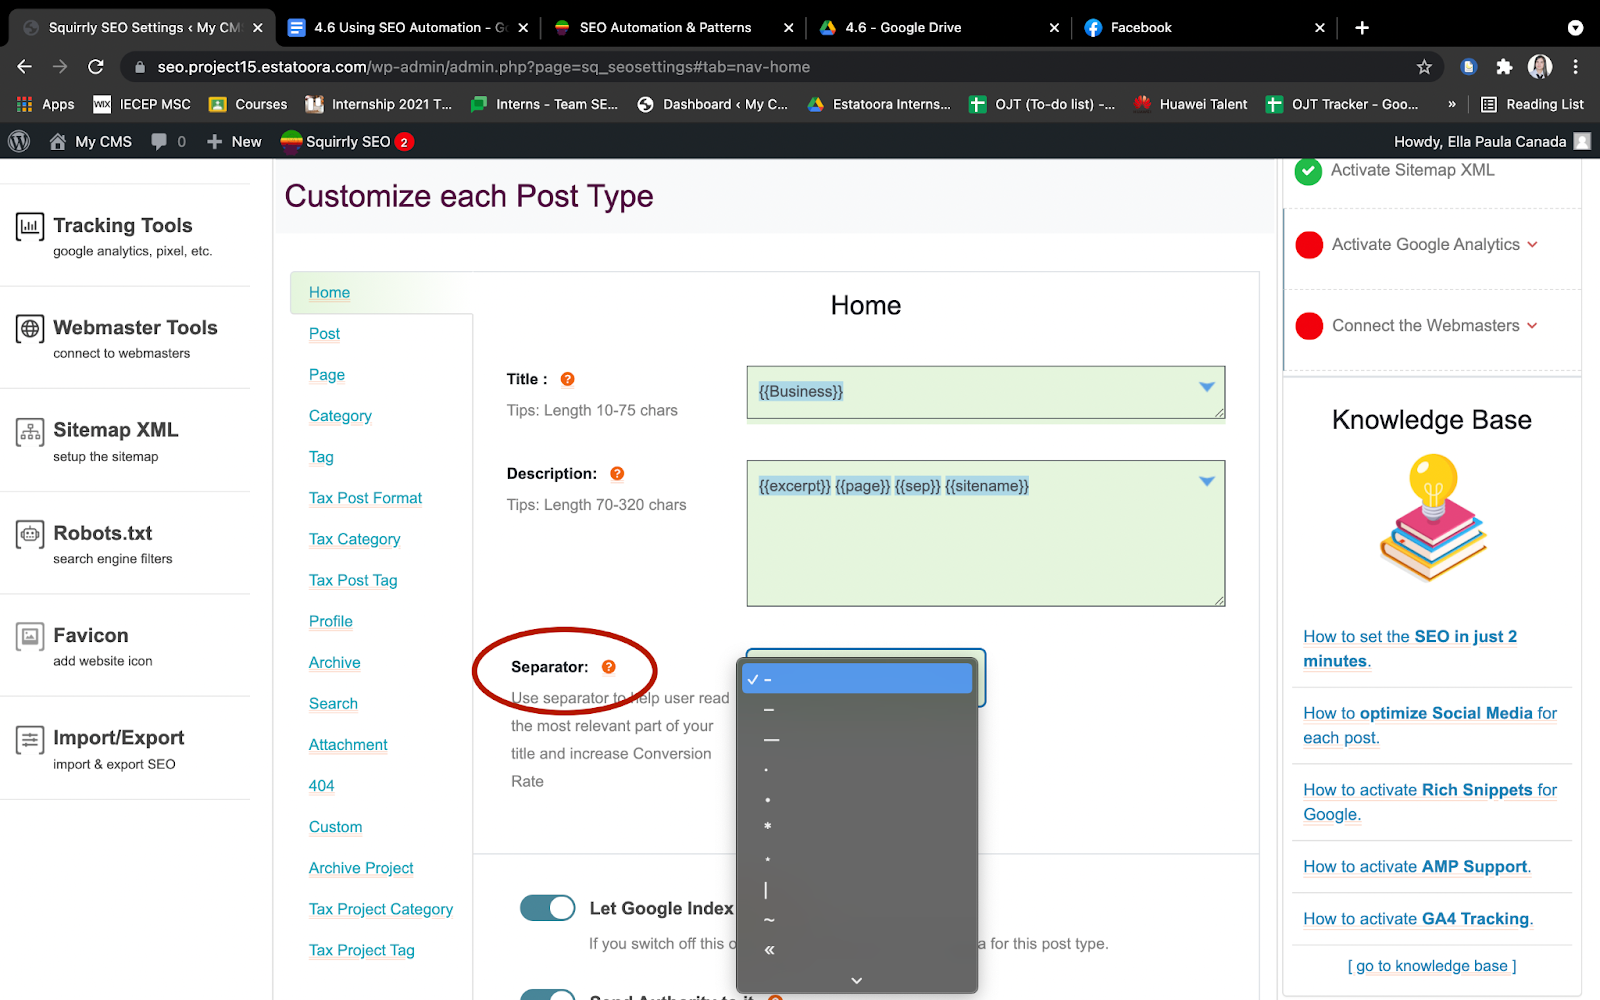Image resolution: width=1600 pixels, height=1000 pixels.
Task: Switch to the Category post type tab
Action: tap(340, 416)
